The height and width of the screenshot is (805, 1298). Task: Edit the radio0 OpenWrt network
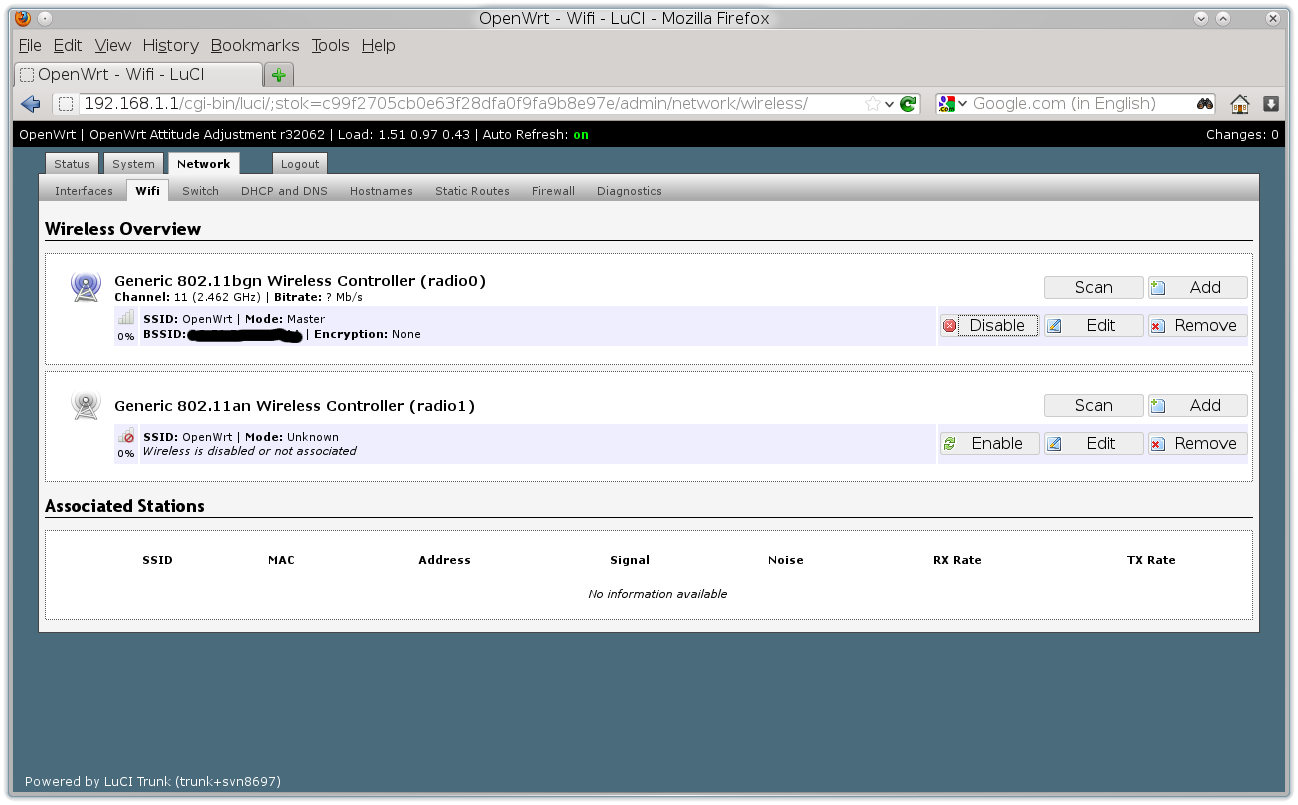(1094, 325)
